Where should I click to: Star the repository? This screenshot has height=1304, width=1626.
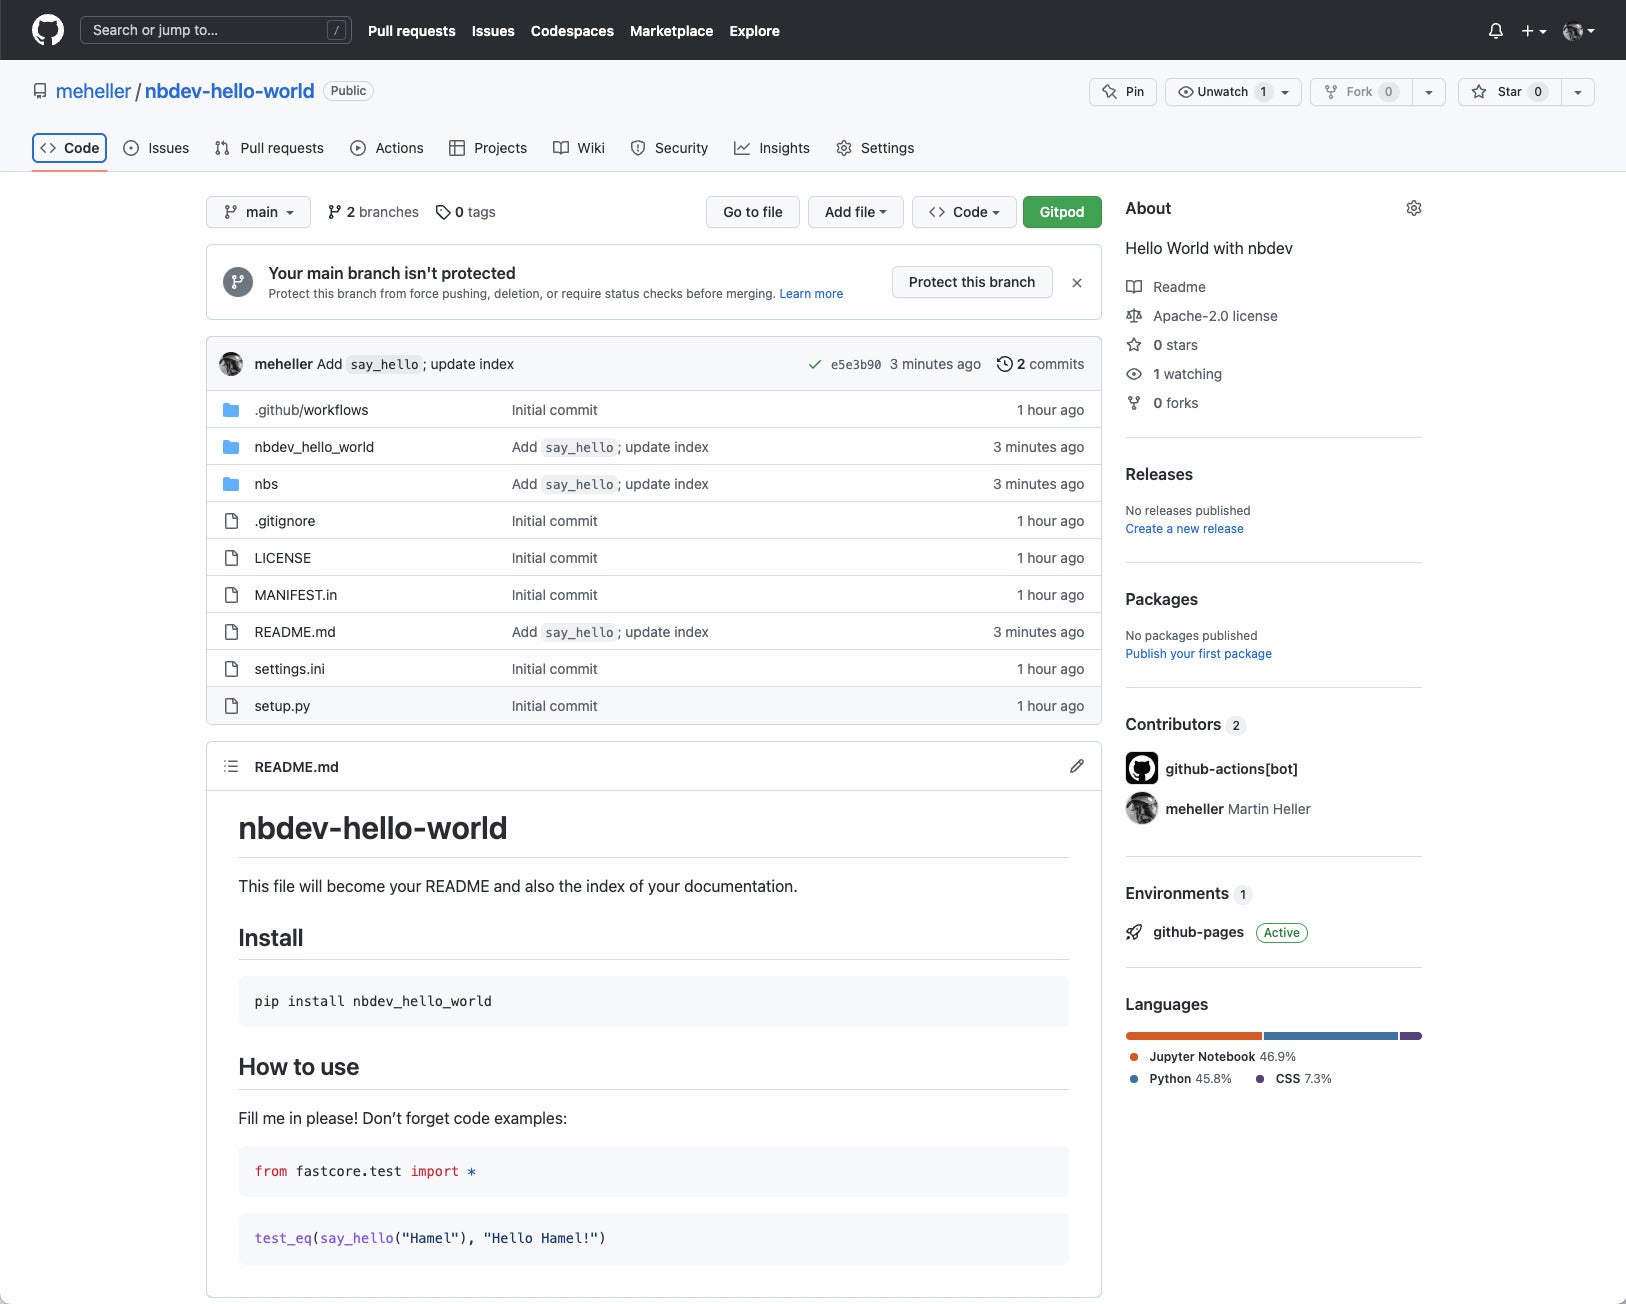(x=1510, y=92)
